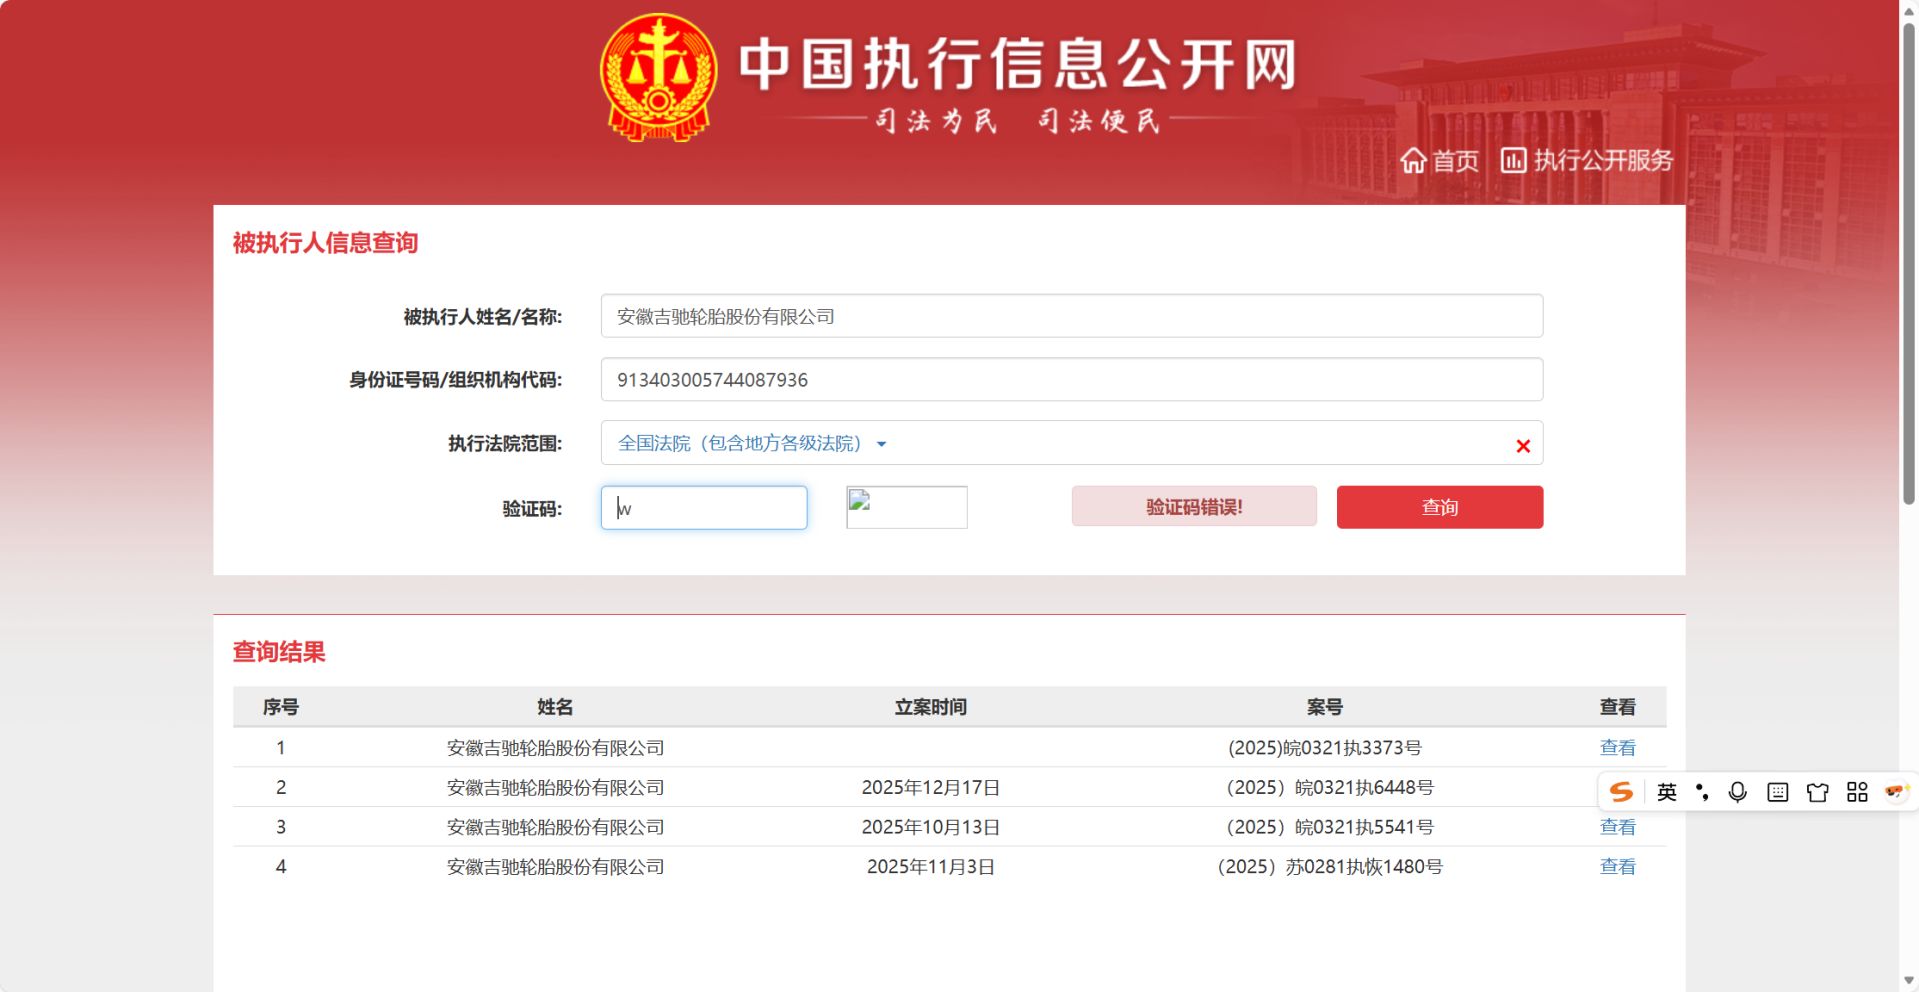
Task: Open the soft keyboard icon
Action: (1777, 792)
